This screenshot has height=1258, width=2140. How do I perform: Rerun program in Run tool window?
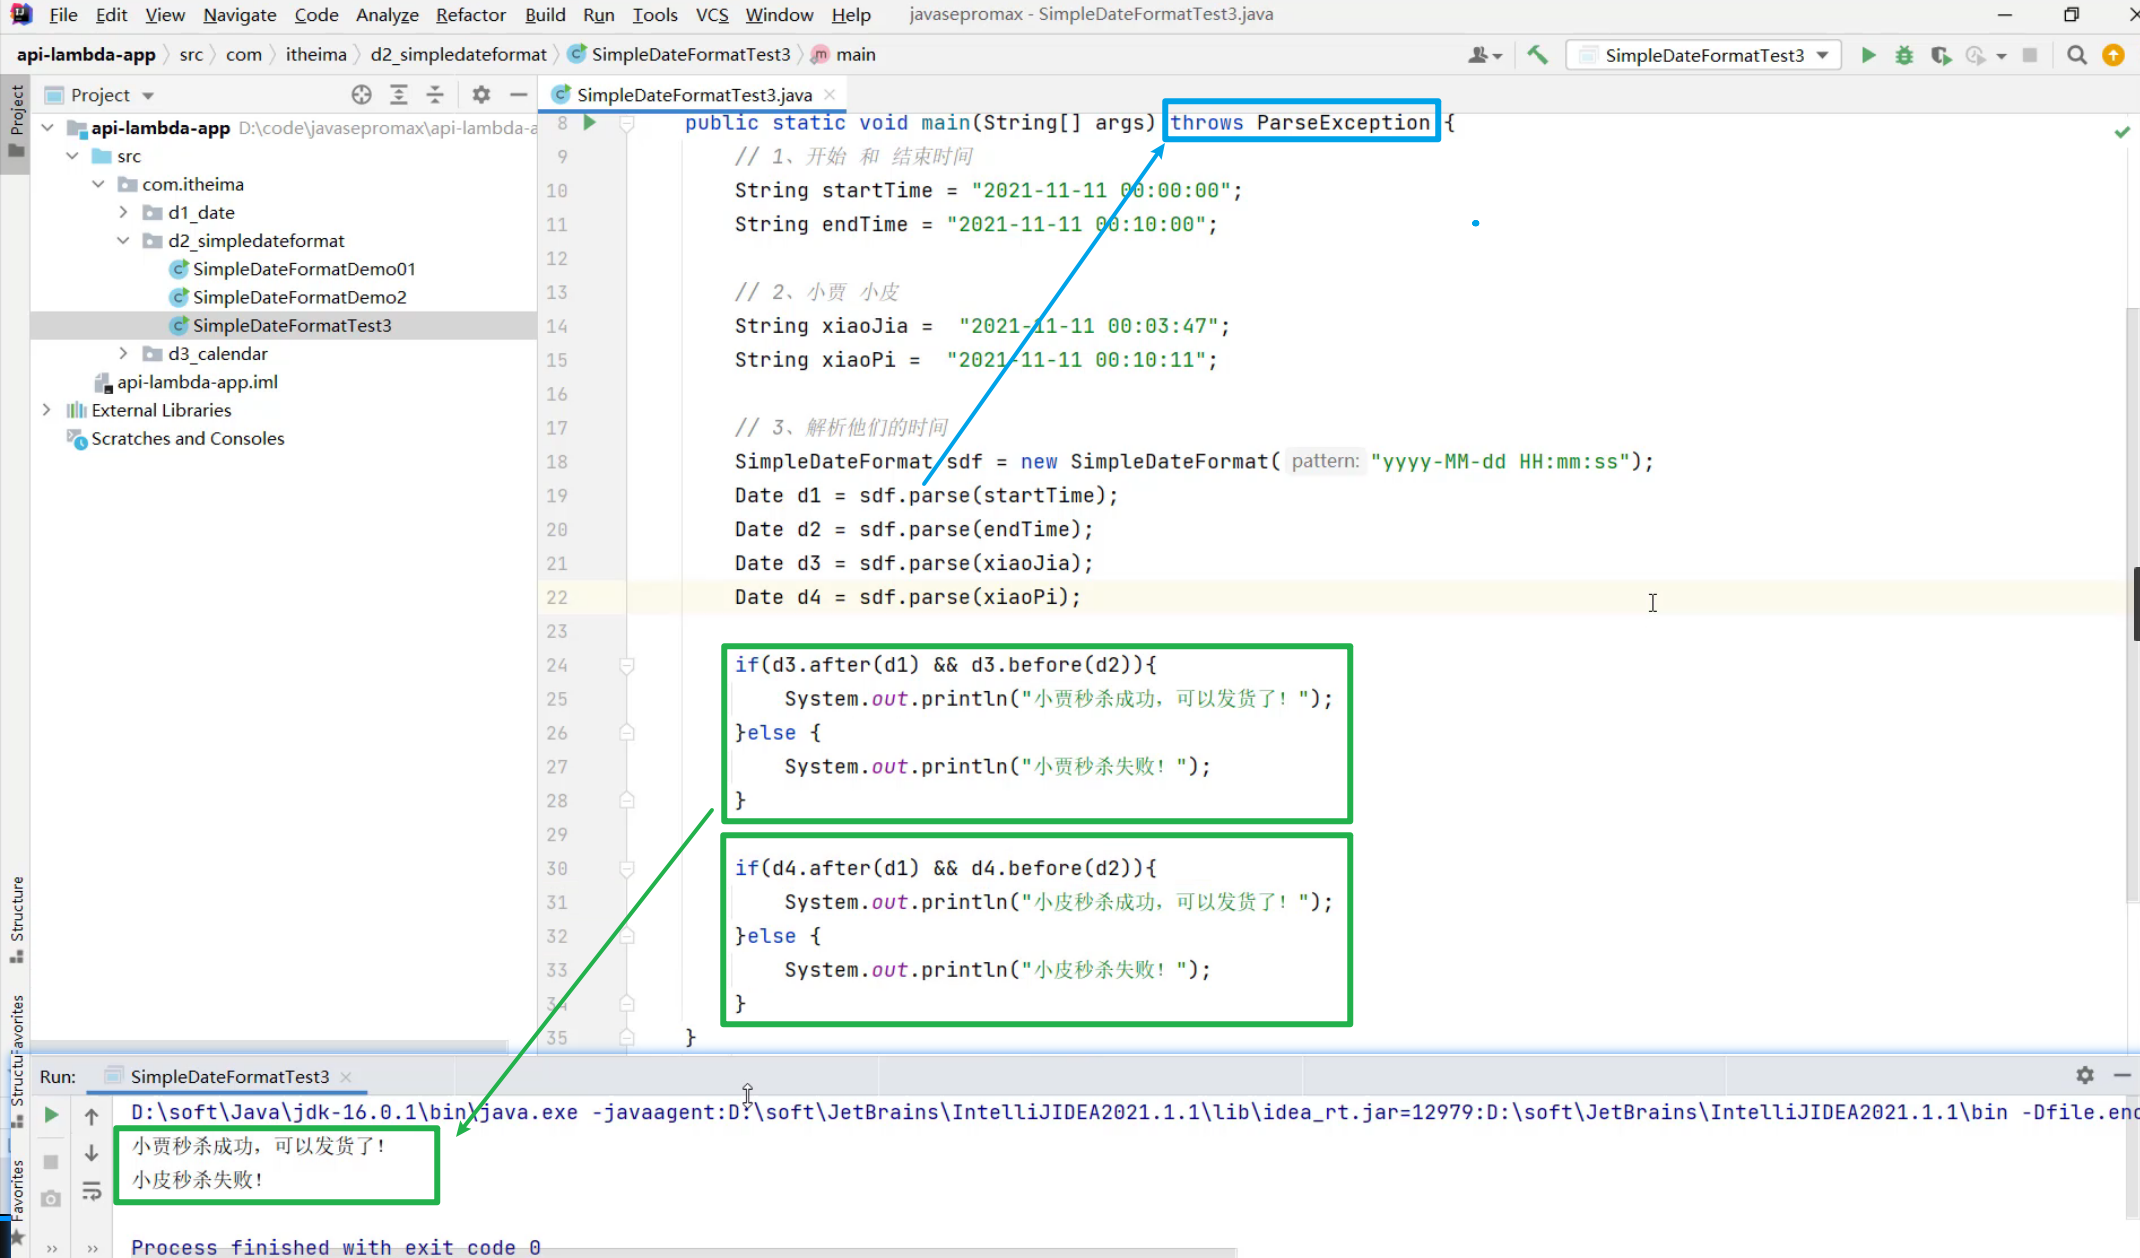click(x=51, y=1115)
